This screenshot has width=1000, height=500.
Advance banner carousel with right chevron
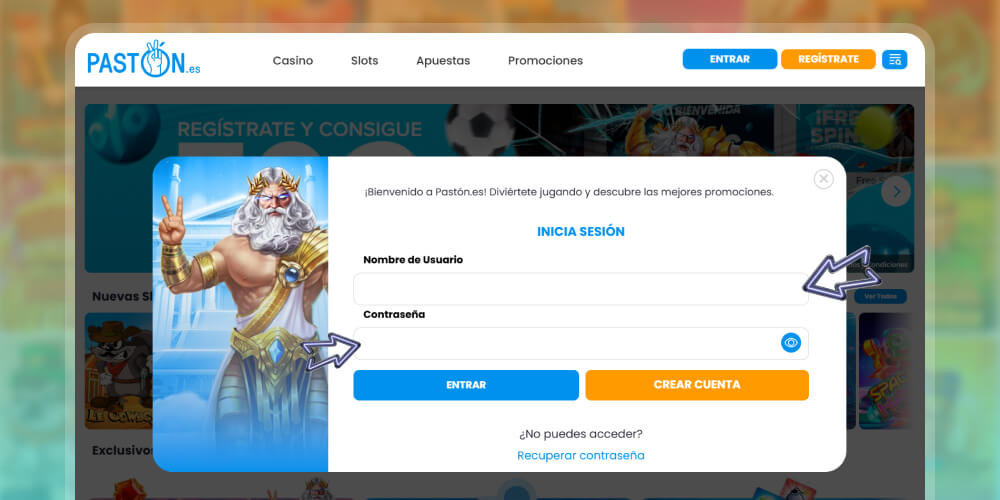point(896,191)
